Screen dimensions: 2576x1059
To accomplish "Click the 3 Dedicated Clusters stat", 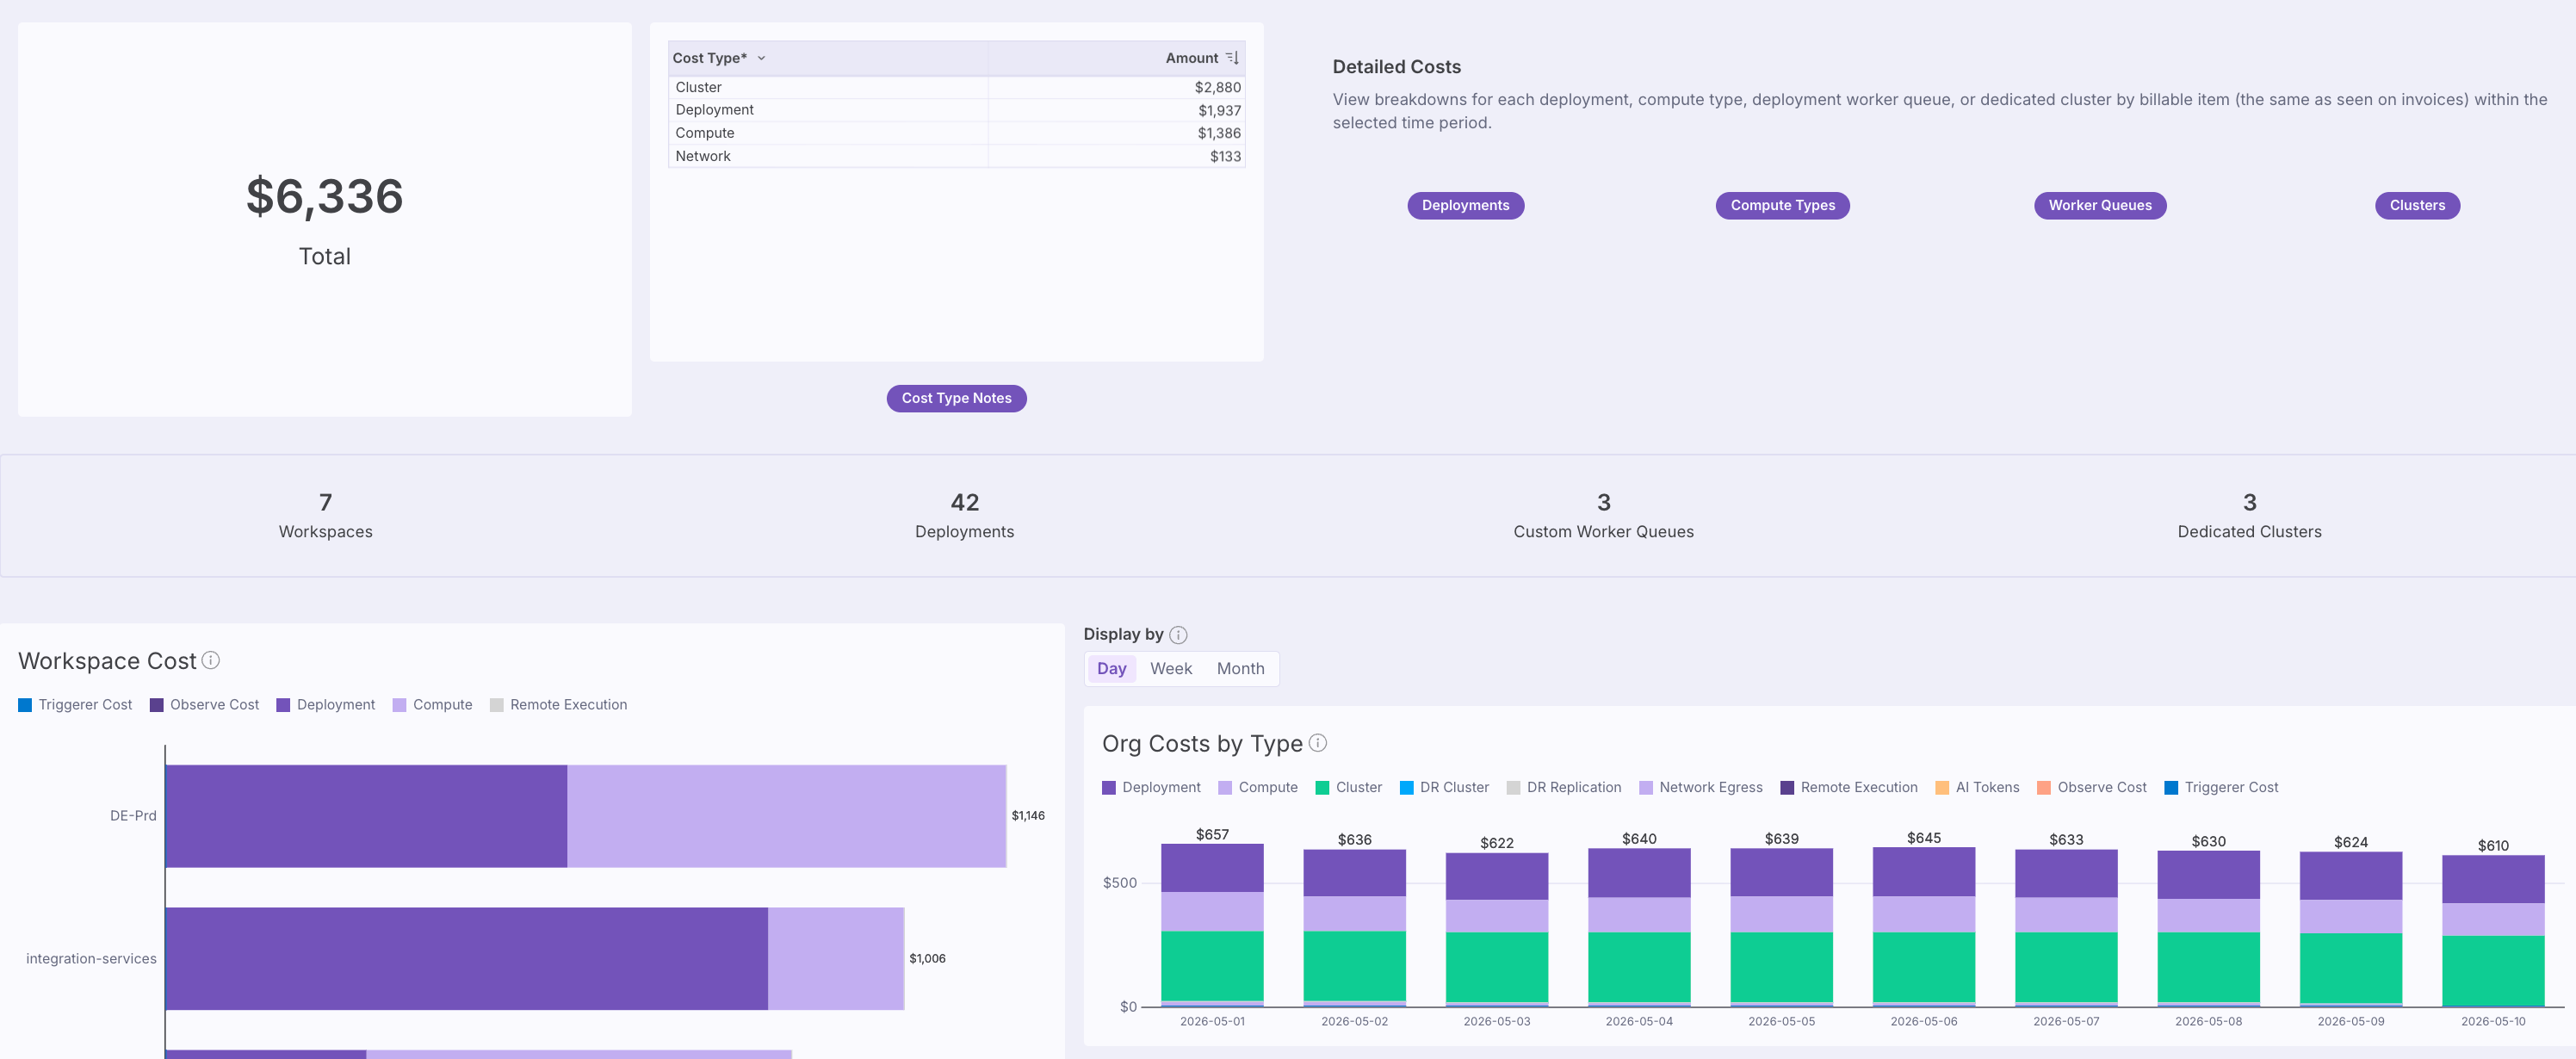I will click(x=2249, y=515).
